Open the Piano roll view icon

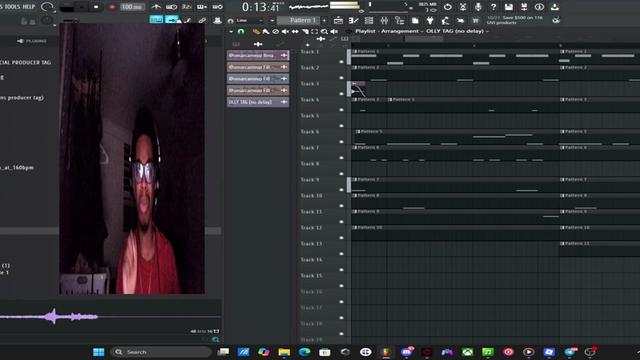[353, 20]
